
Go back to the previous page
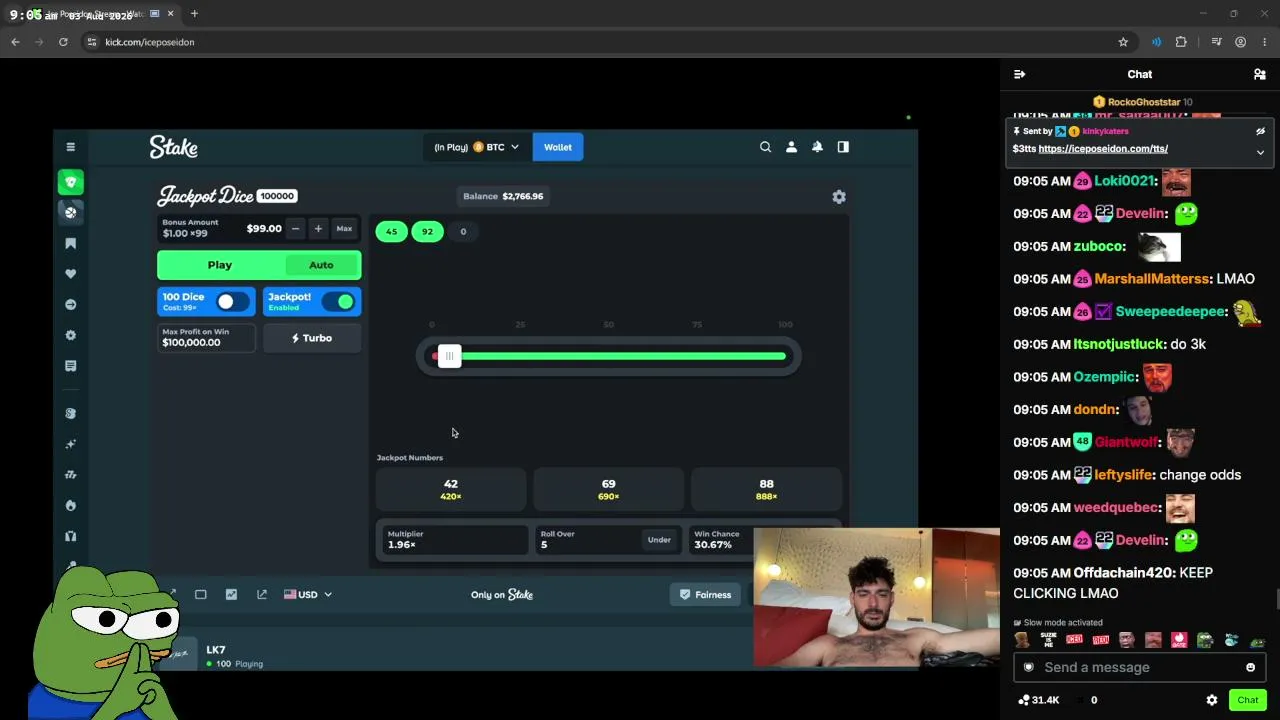point(15,42)
